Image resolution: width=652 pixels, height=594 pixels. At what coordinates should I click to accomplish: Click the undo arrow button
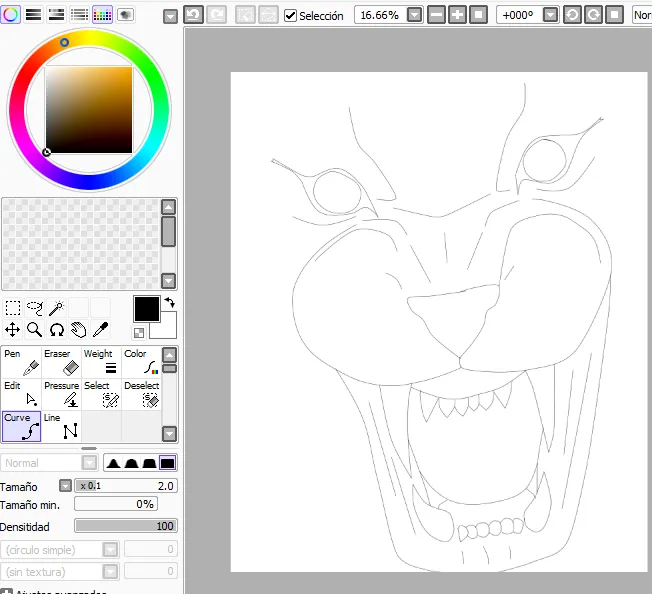tap(194, 15)
